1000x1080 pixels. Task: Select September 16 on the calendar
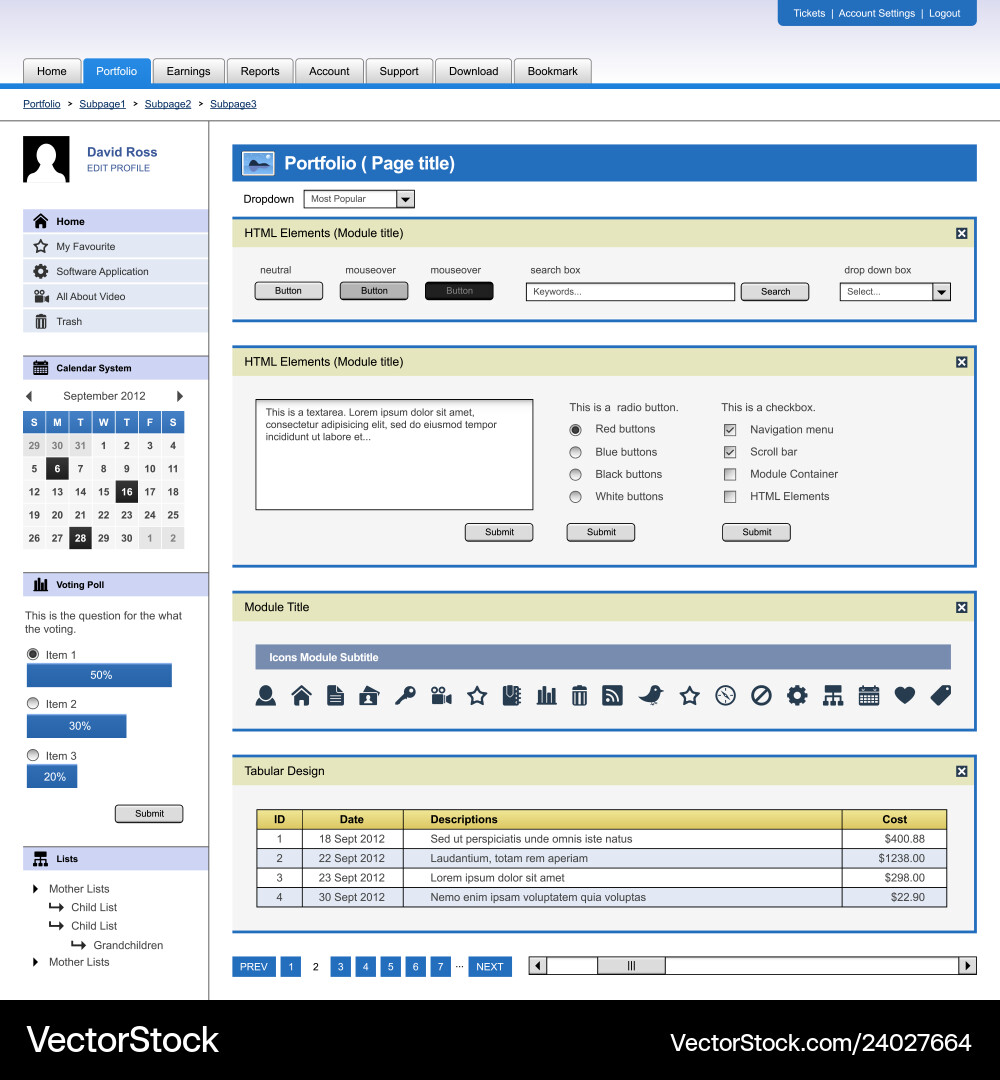[127, 492]
